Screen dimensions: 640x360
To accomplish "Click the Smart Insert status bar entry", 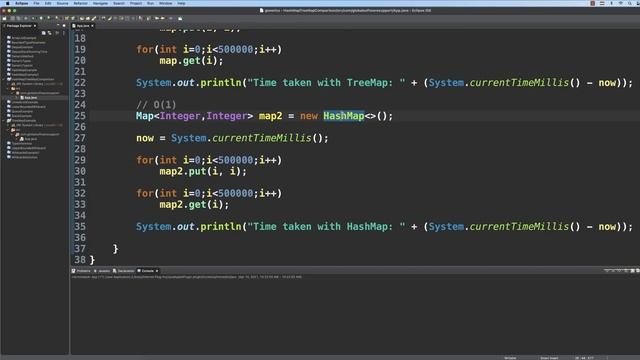I will [x=549, y=358].
